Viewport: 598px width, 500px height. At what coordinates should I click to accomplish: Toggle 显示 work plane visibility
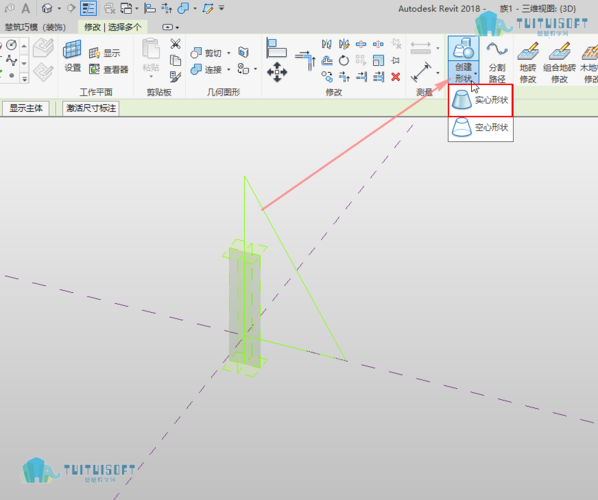pos(104,53)
